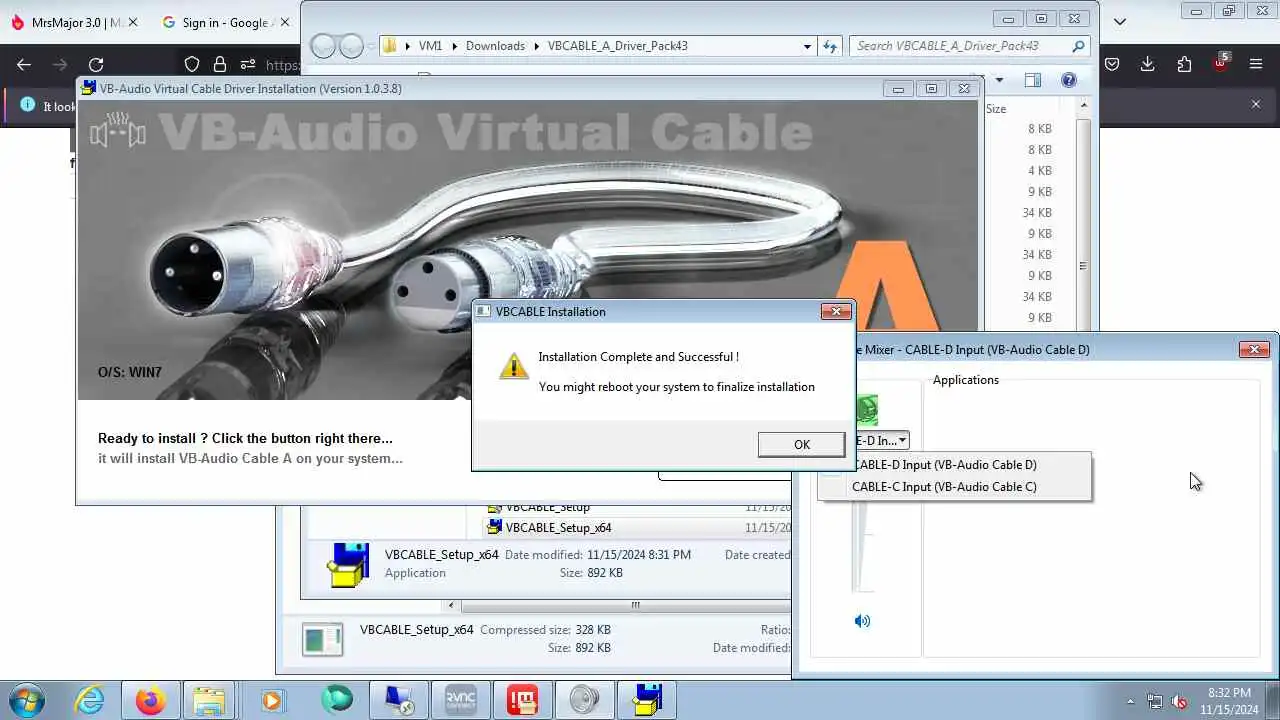Open Explorer help
1280x720 pixels.
pos(1068,80)
